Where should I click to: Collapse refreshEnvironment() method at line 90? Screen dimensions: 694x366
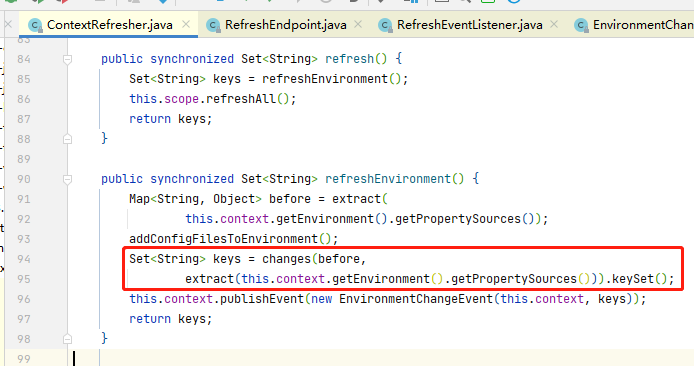pos(67,179)
